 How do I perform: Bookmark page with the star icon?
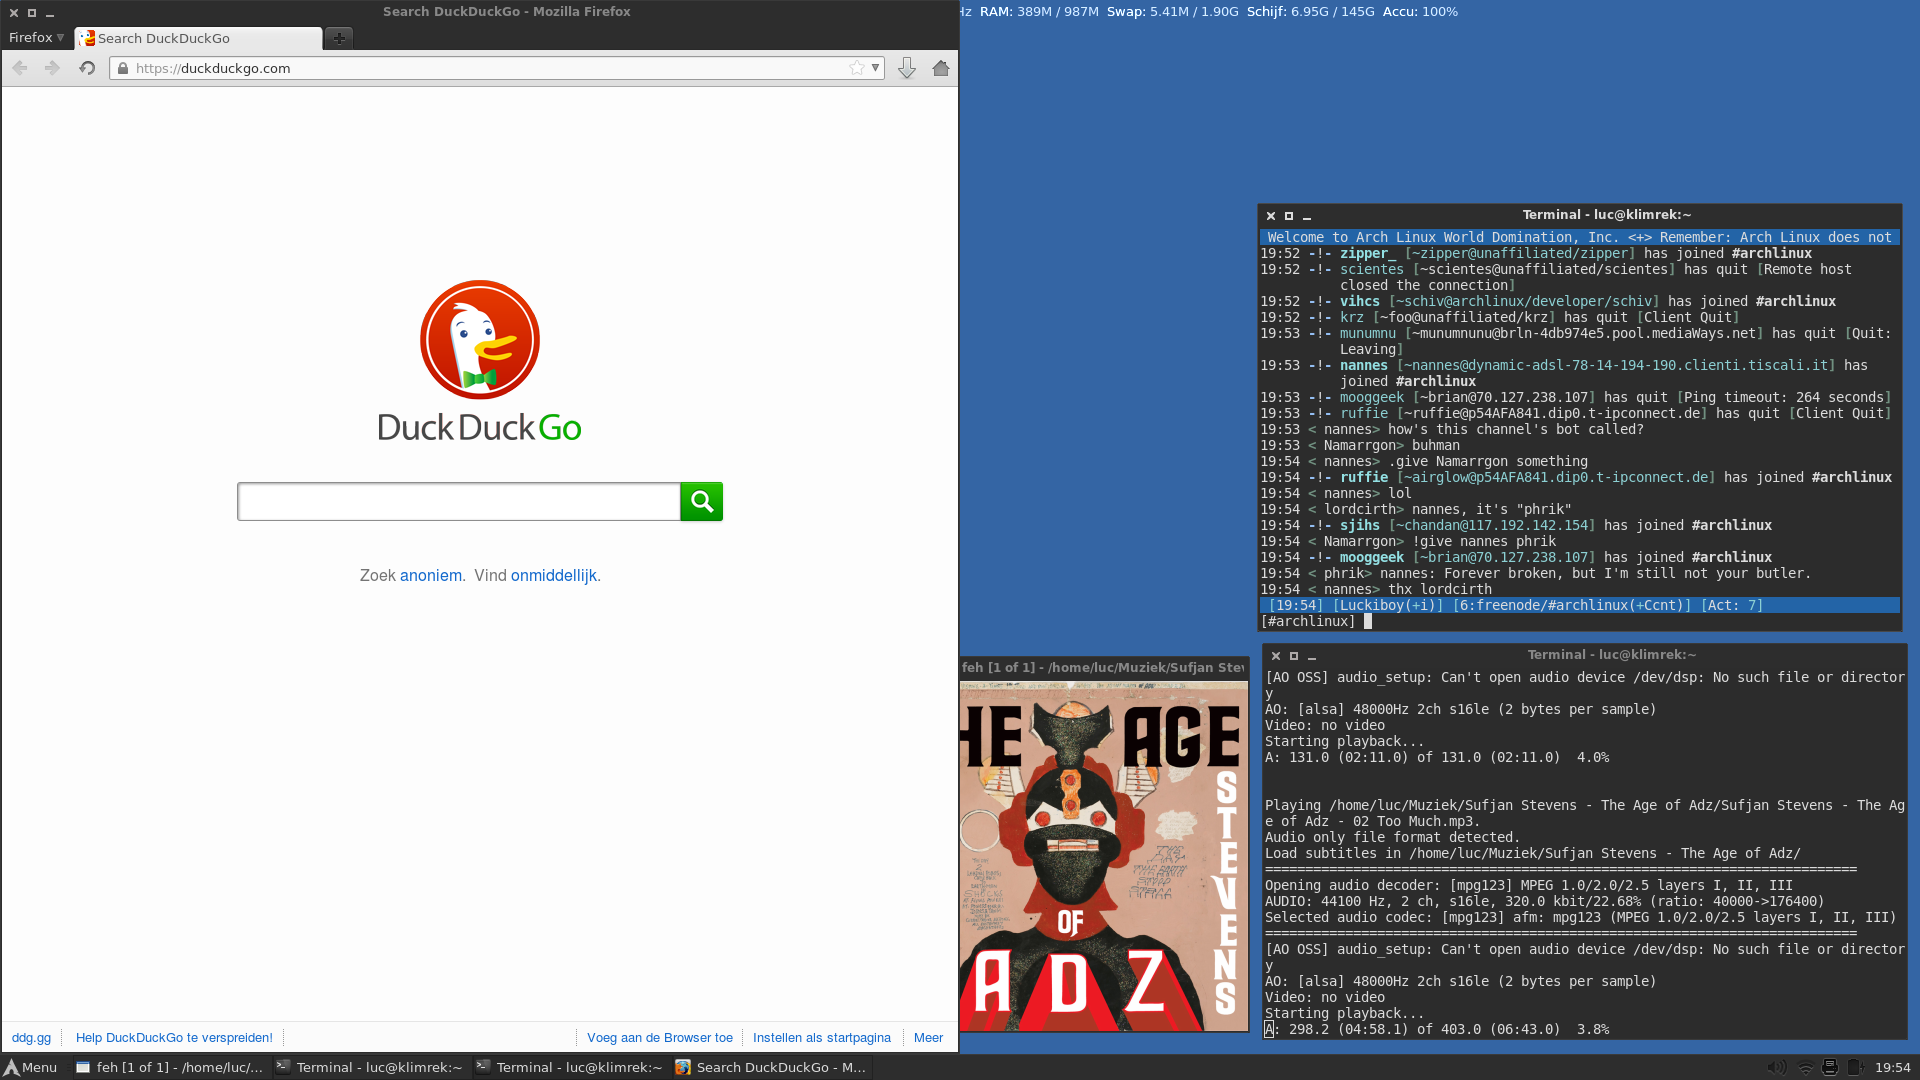(857, 68)
